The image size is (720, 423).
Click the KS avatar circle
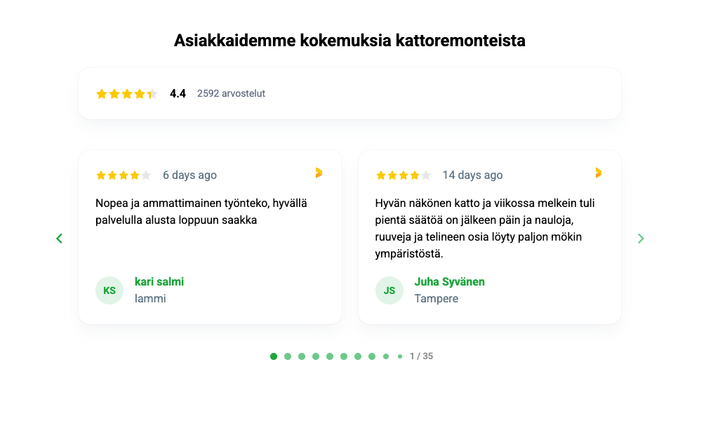pyautogui.click(x=109, y=290)
